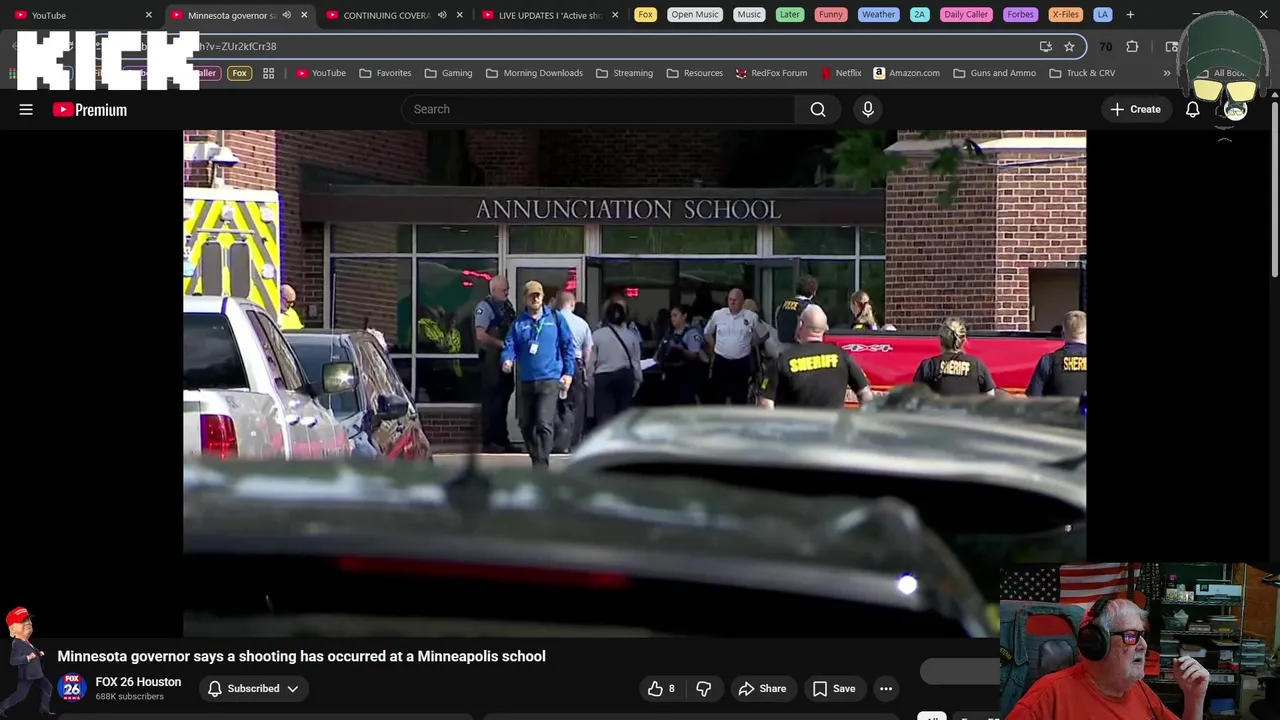
Task: Open RedFox Forum bookmark
Action: tap(771, 73)
